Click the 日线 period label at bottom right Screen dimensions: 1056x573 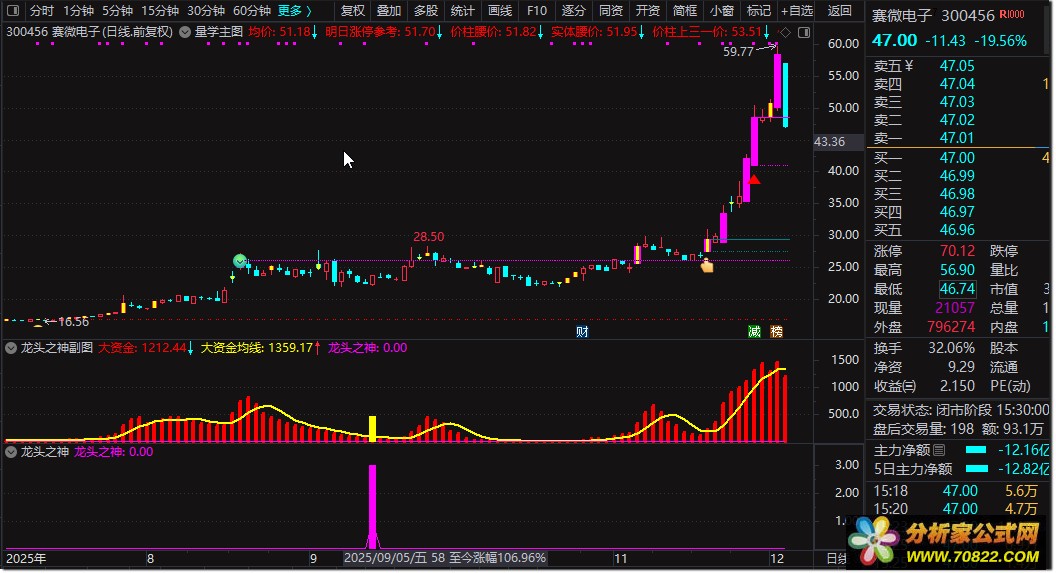pos(836,558)
